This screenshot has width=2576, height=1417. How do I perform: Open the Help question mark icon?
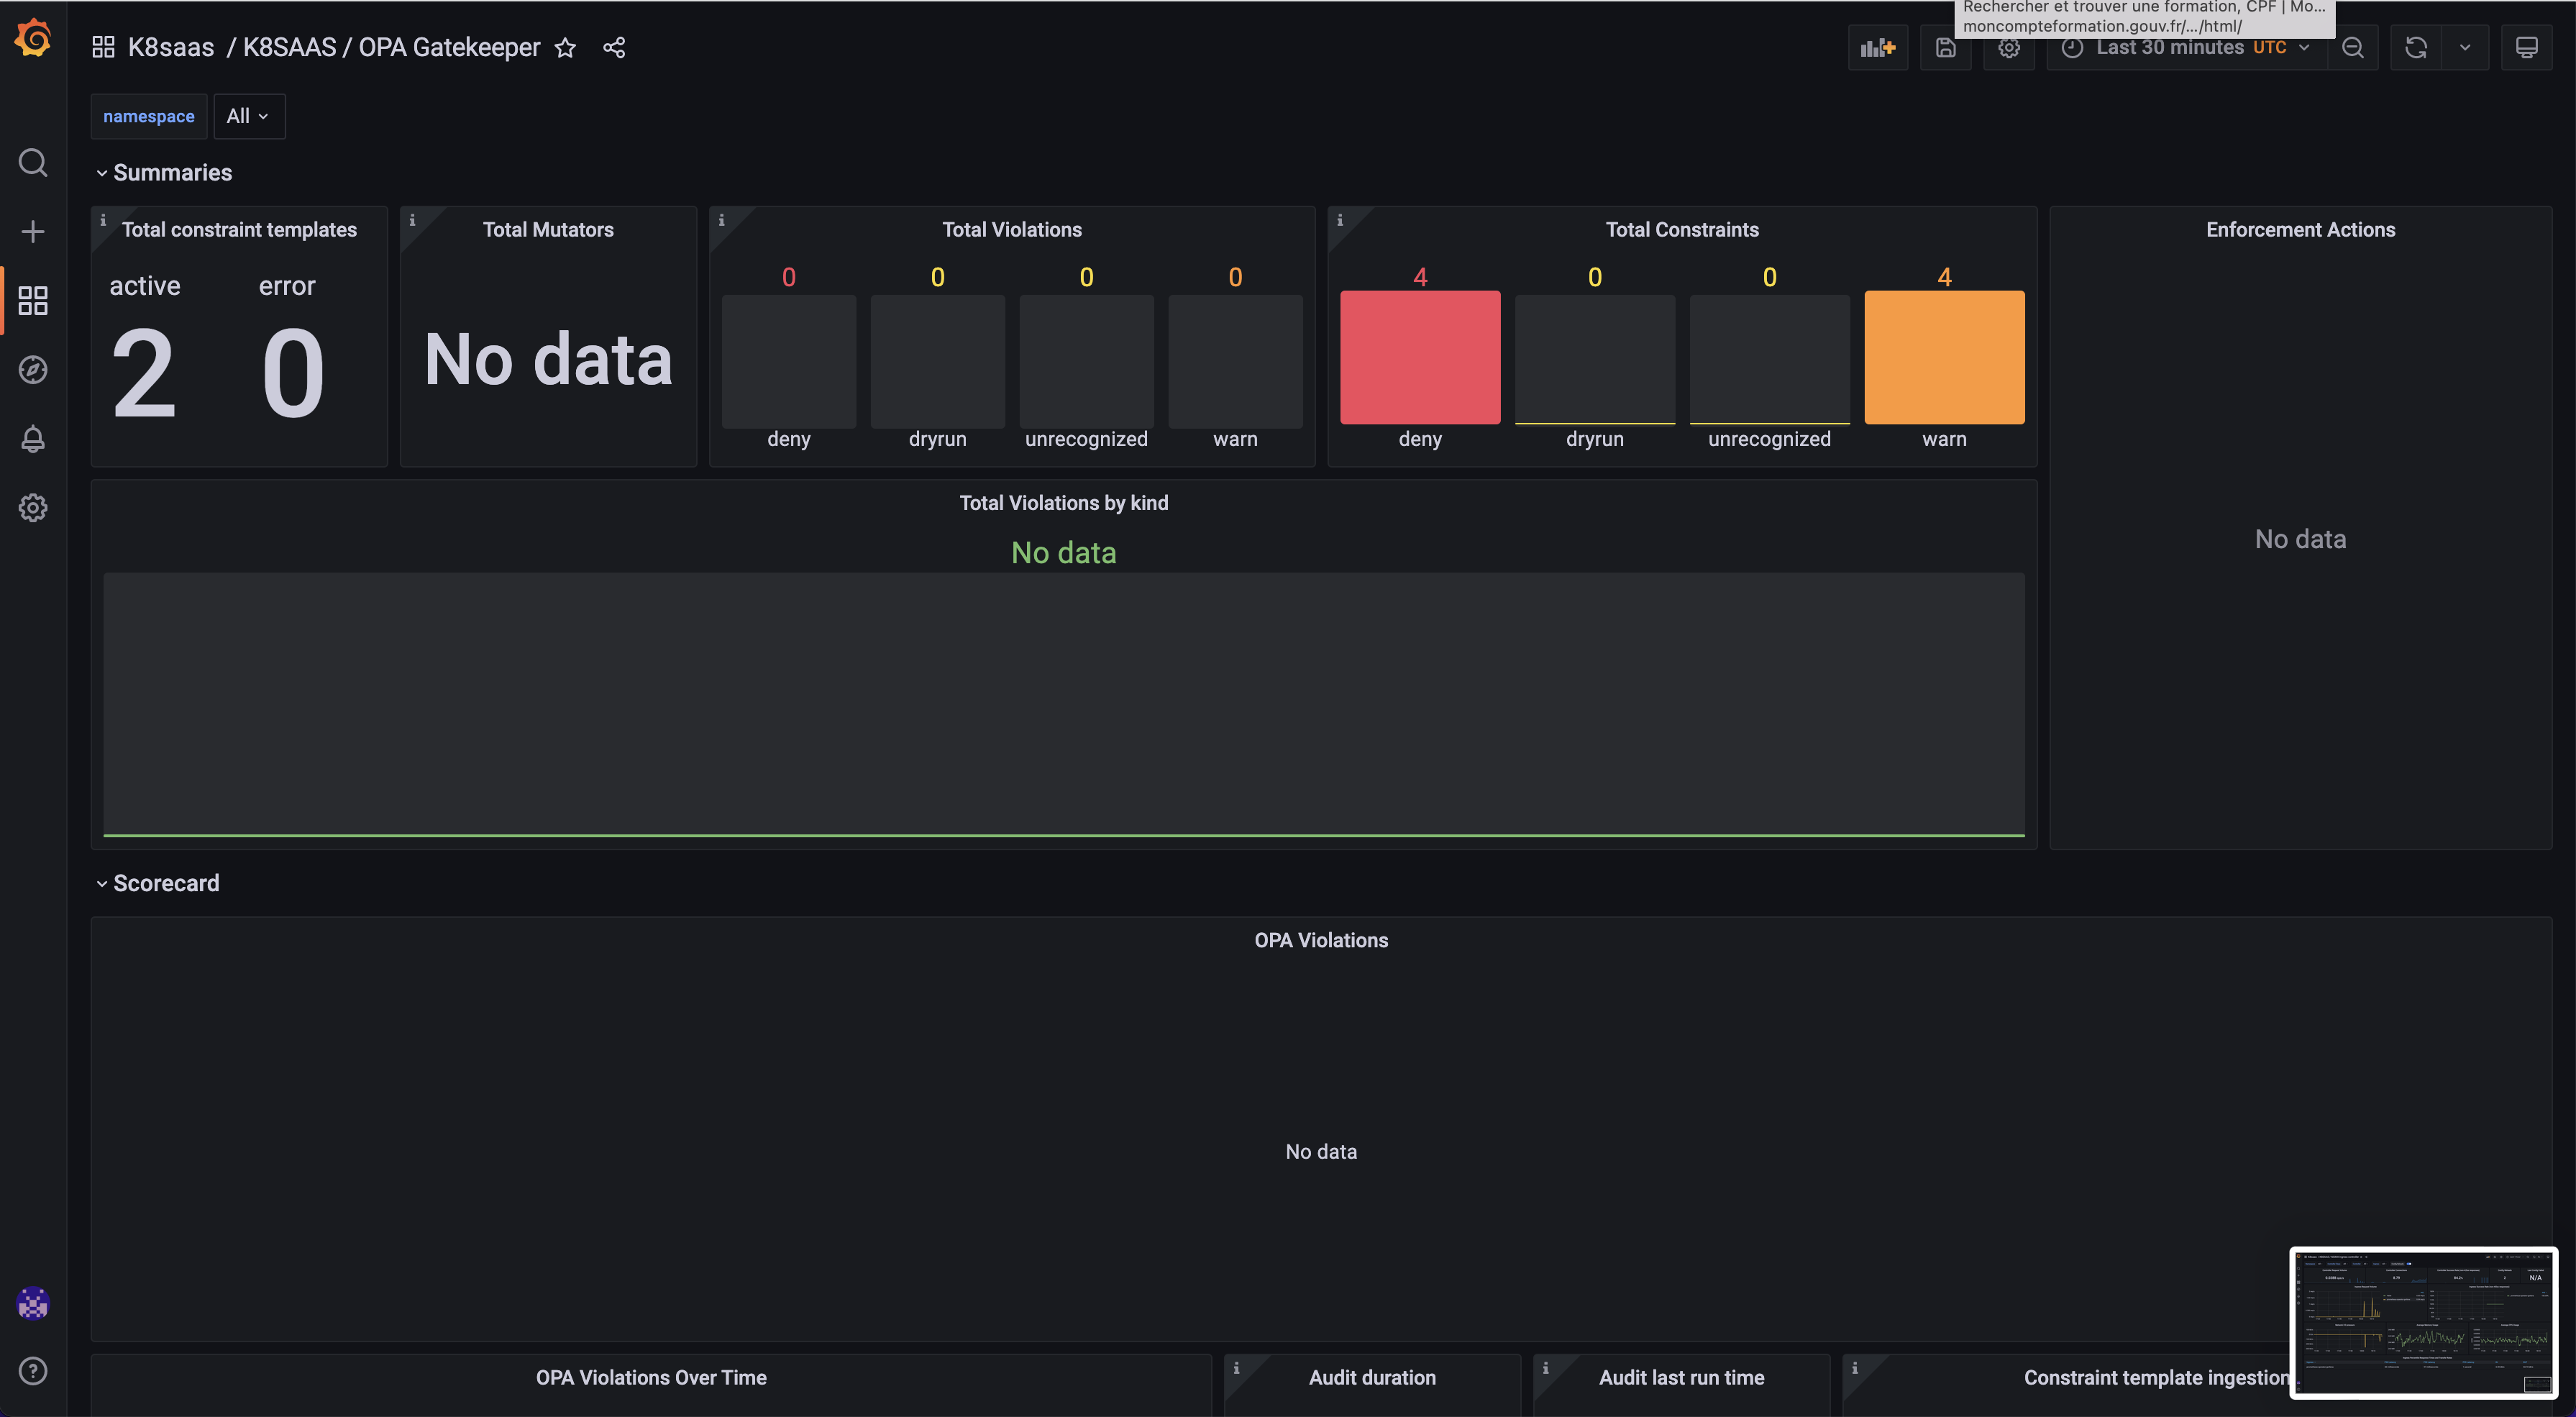click(x=33, y=1371)
